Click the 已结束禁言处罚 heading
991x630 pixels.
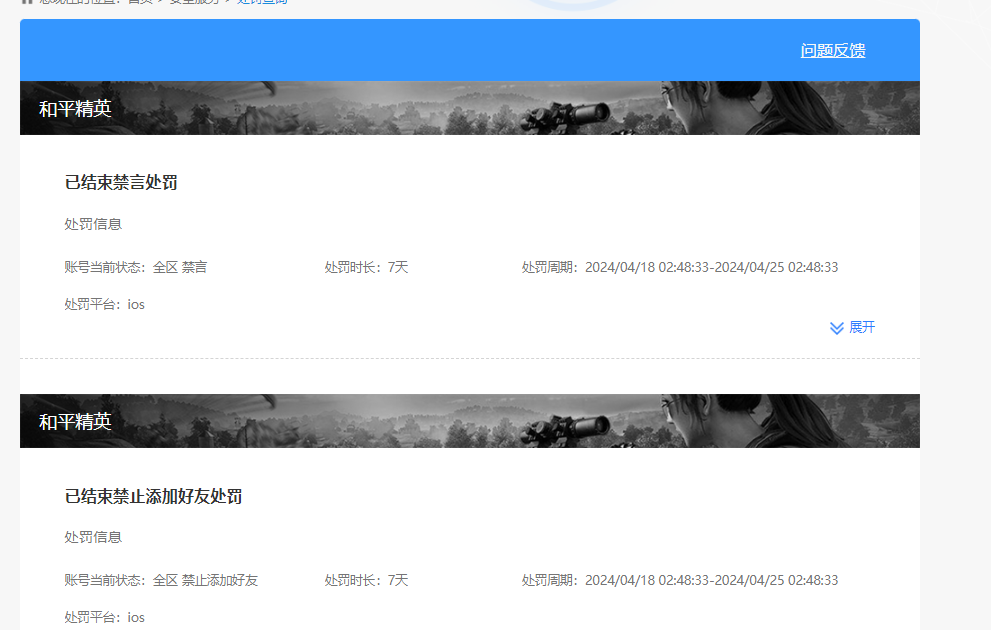(121, 183)
